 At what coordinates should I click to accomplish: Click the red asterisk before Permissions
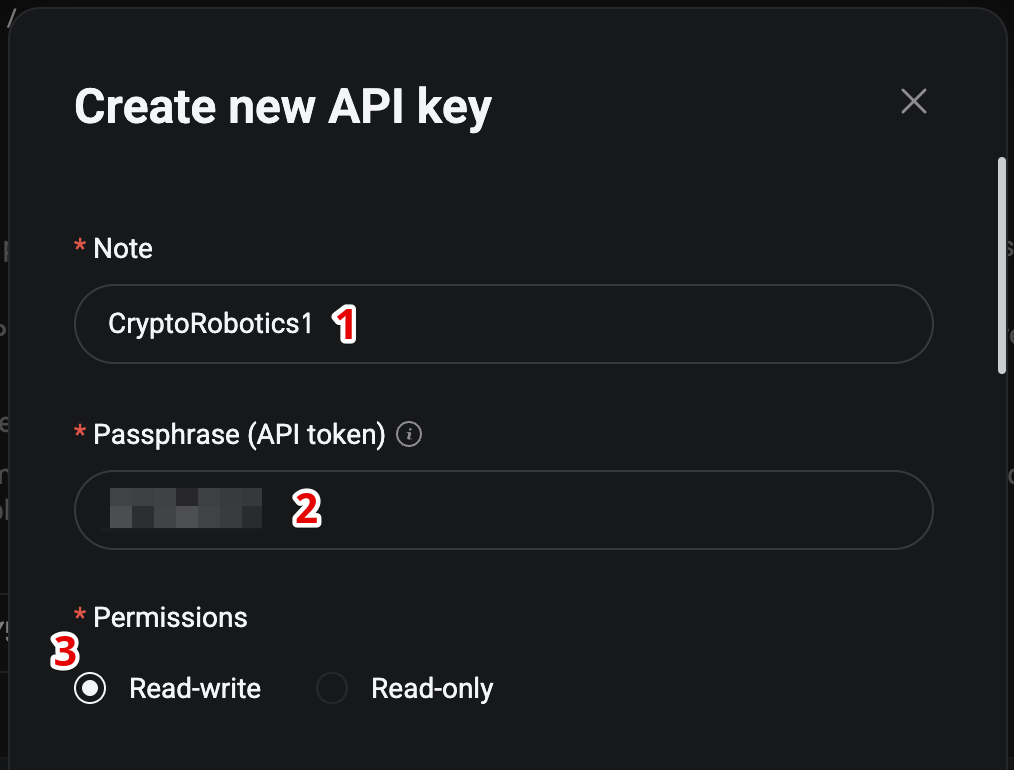tap(80, 614)
